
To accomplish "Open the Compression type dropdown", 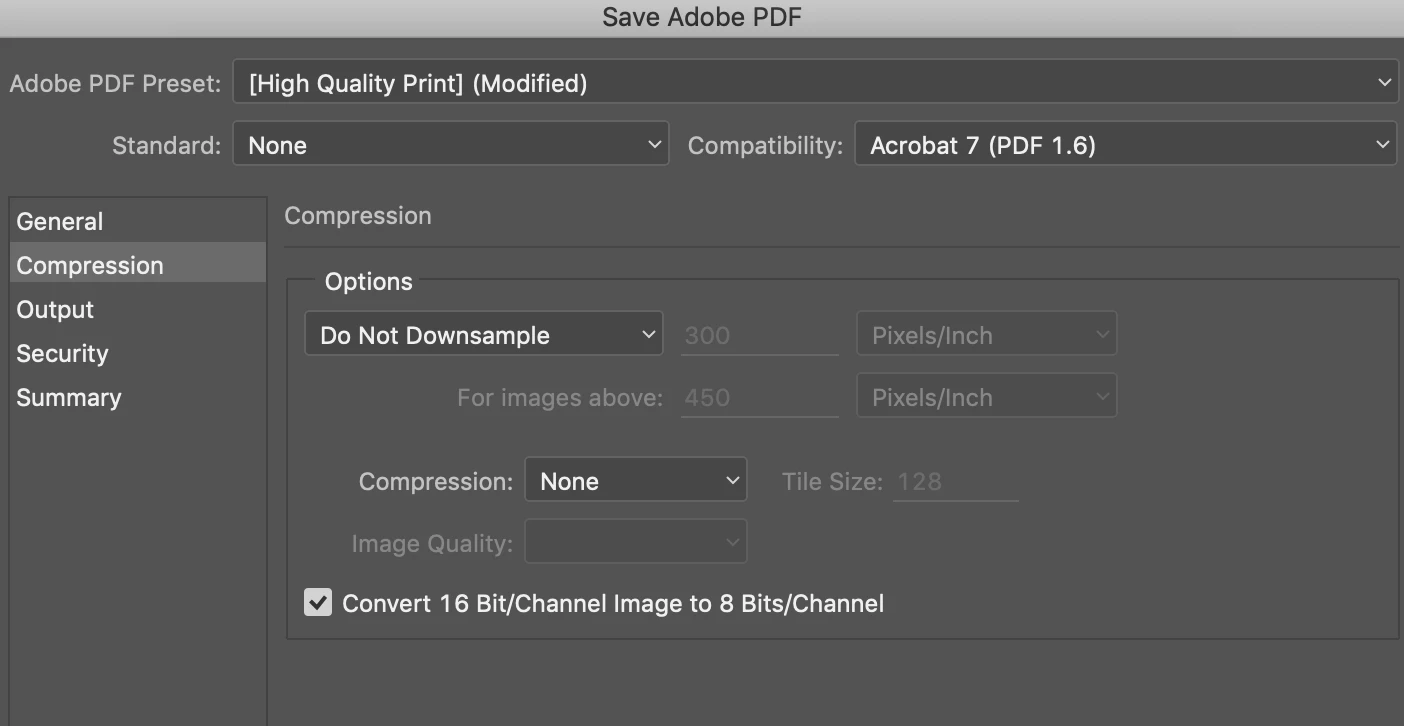I will [x=635, y=481].
